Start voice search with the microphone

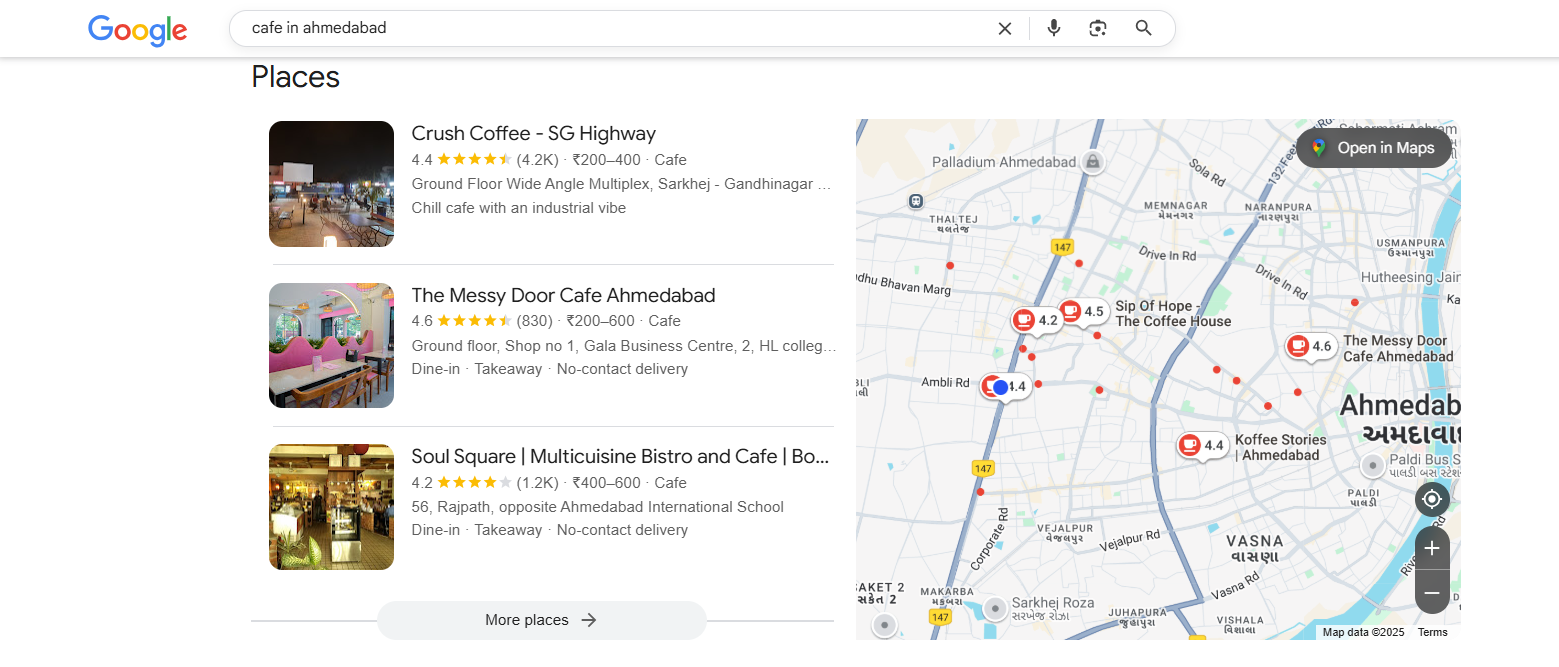coord(1053,29)
